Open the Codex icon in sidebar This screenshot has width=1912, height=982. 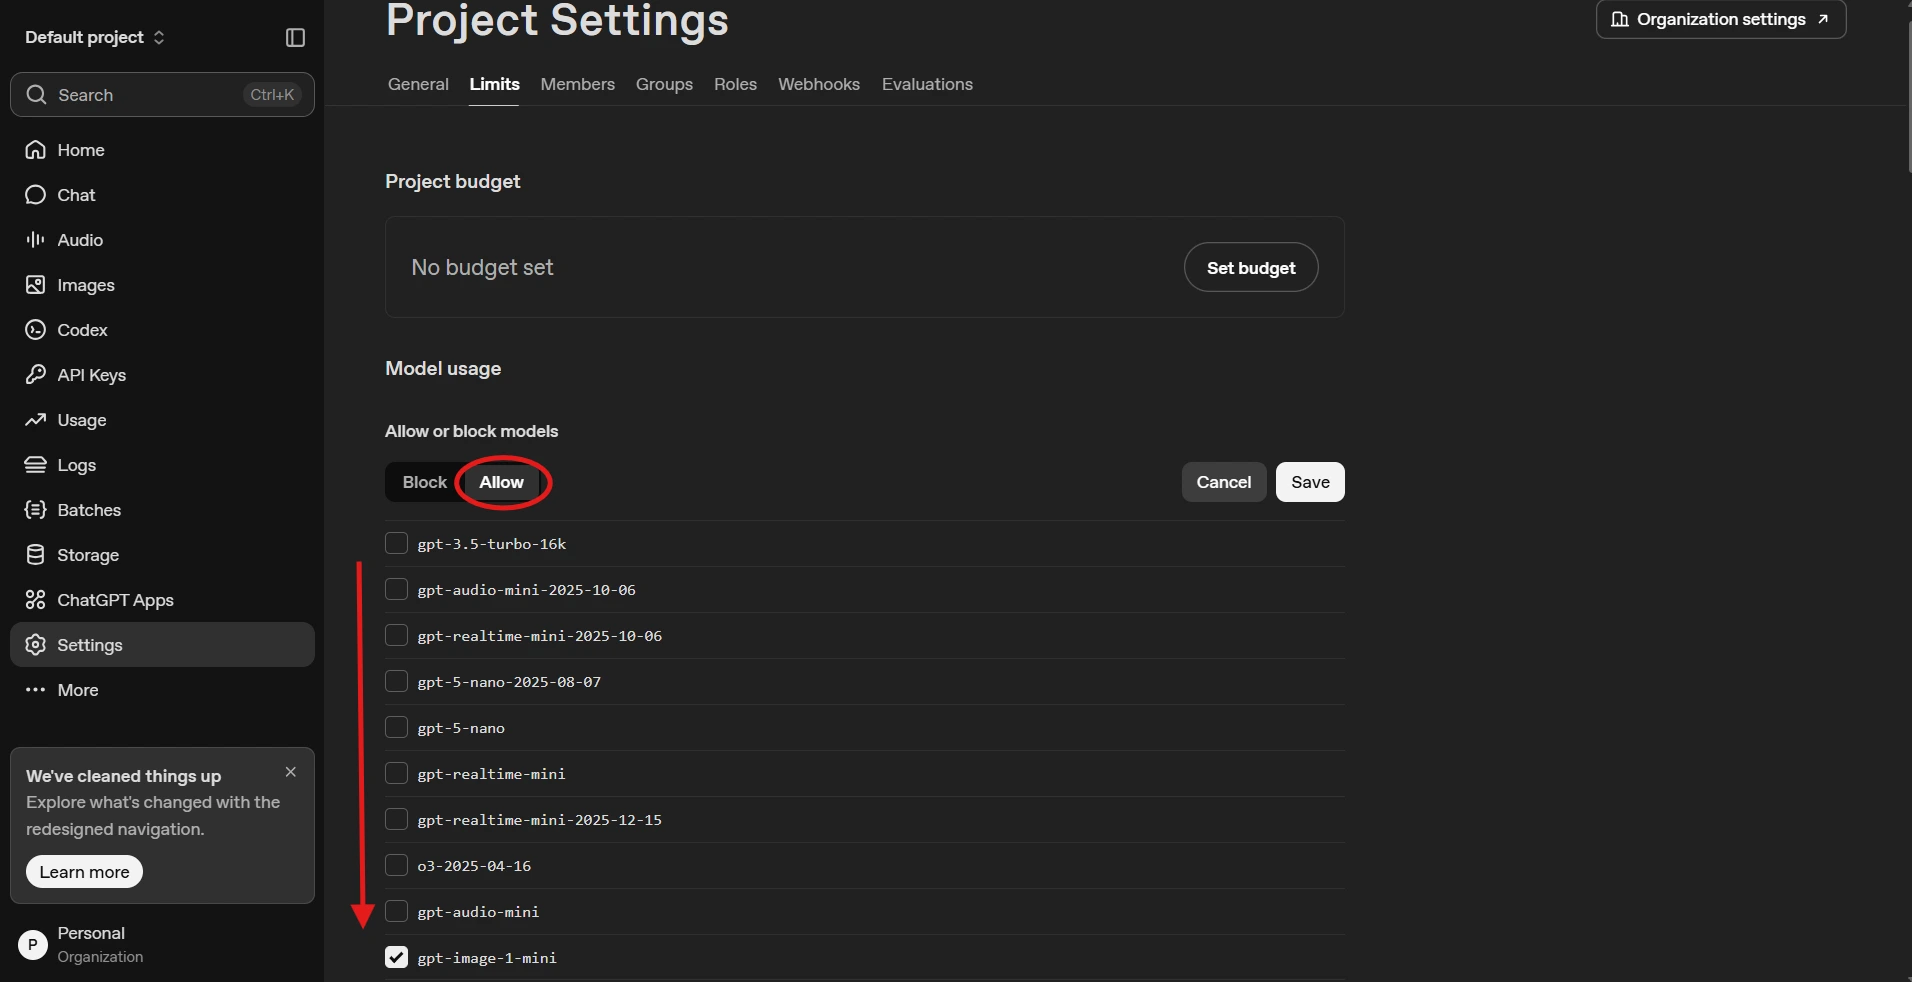(36, 330)
